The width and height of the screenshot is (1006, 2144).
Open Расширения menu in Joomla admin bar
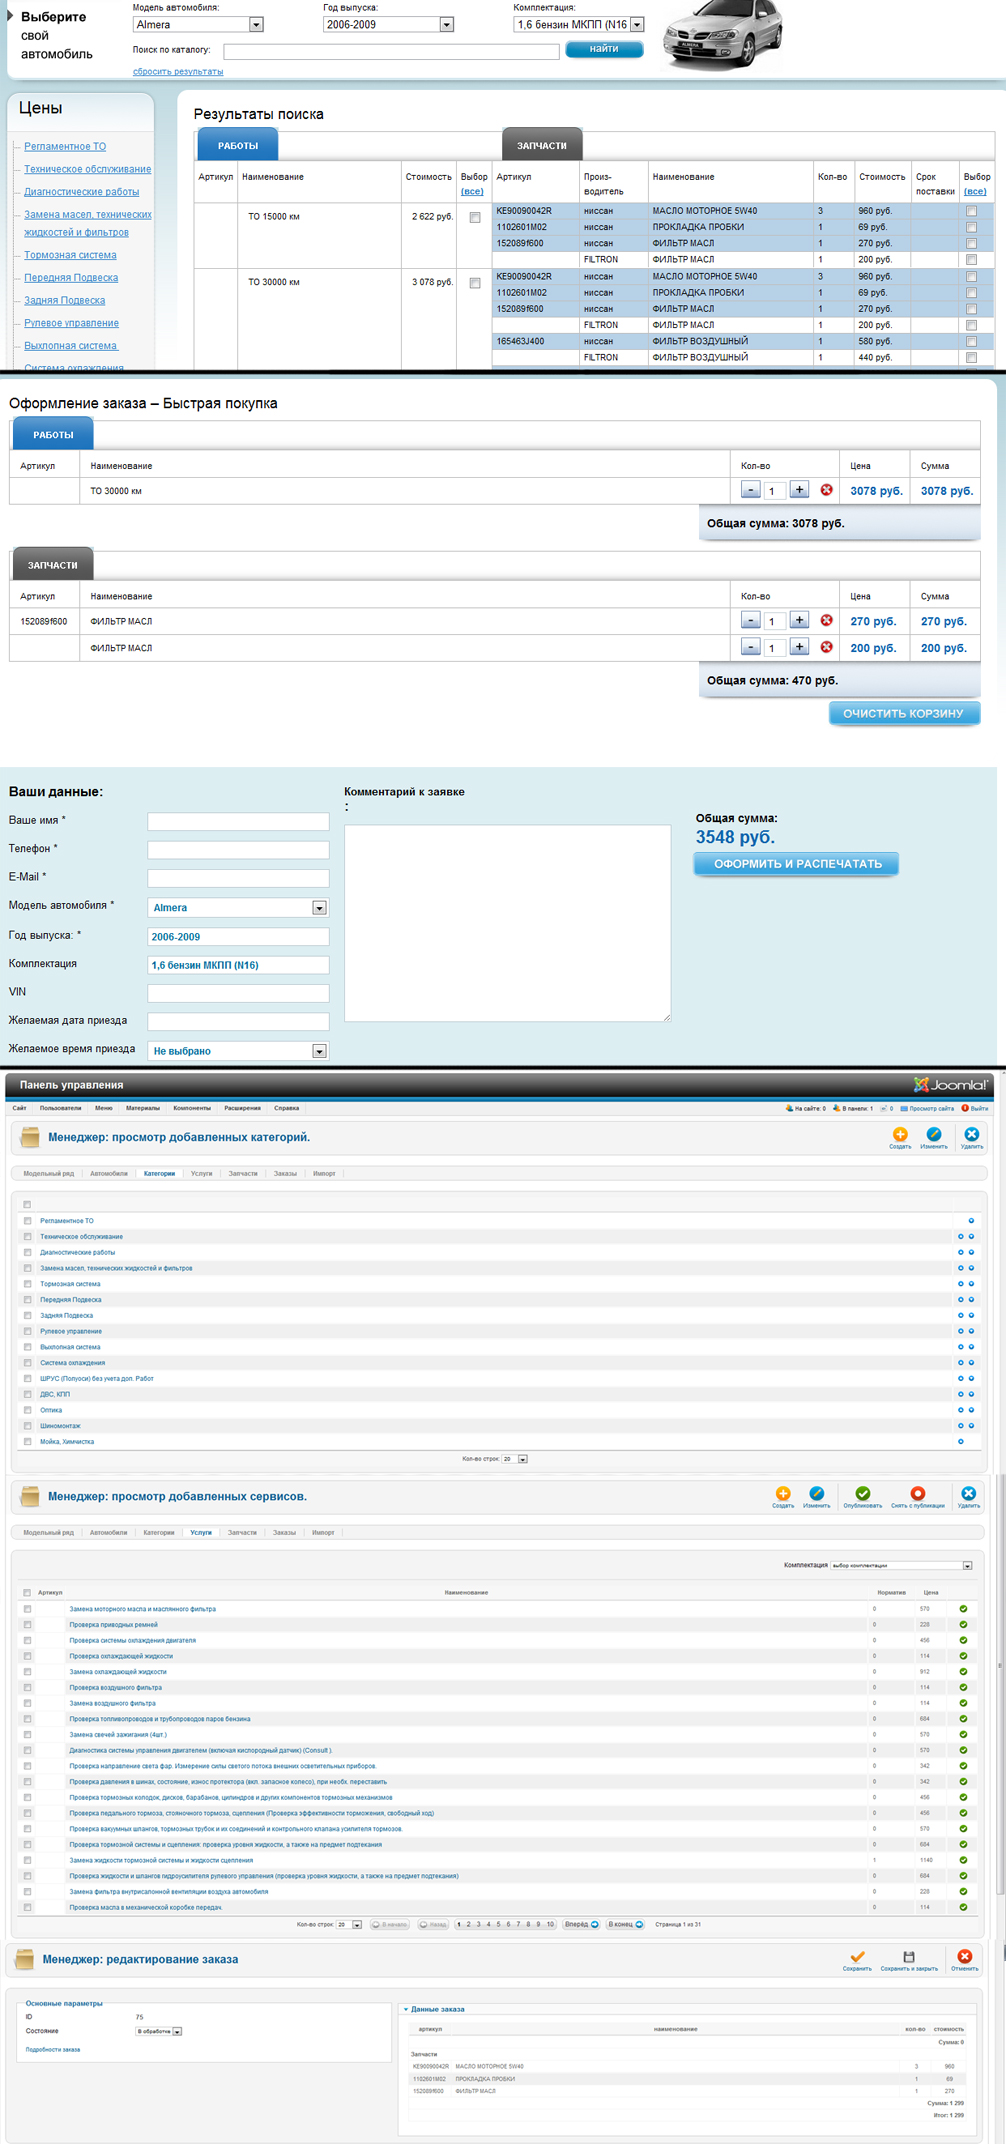(x=242, y=1108)
